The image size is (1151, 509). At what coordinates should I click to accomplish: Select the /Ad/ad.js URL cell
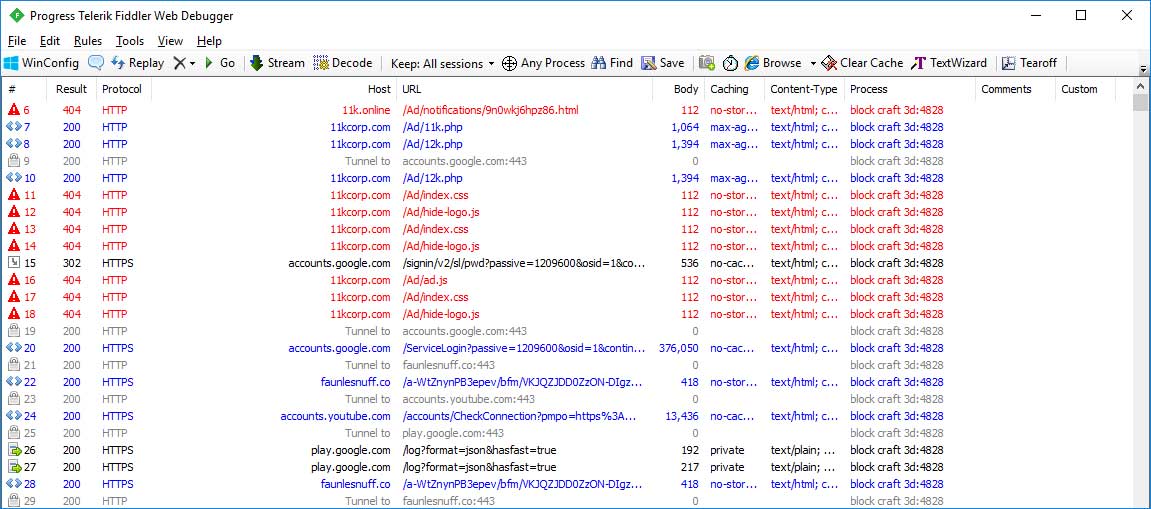(425, 280)
